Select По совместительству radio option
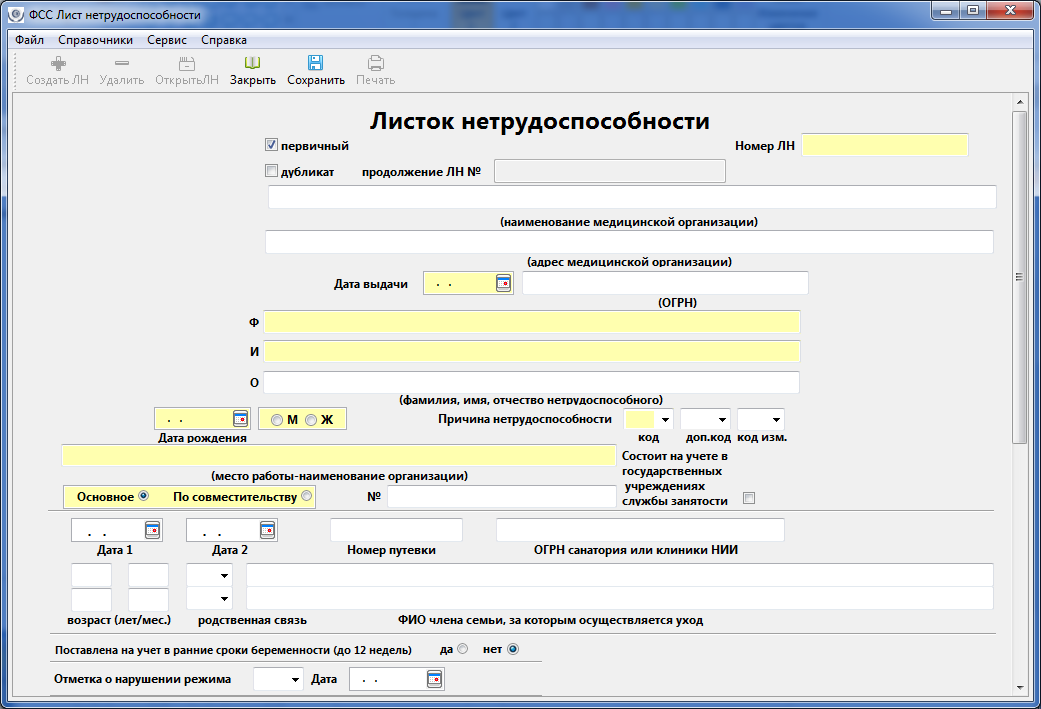The width and height of the screenshot is (1041, 709). (x=306, y=496)
